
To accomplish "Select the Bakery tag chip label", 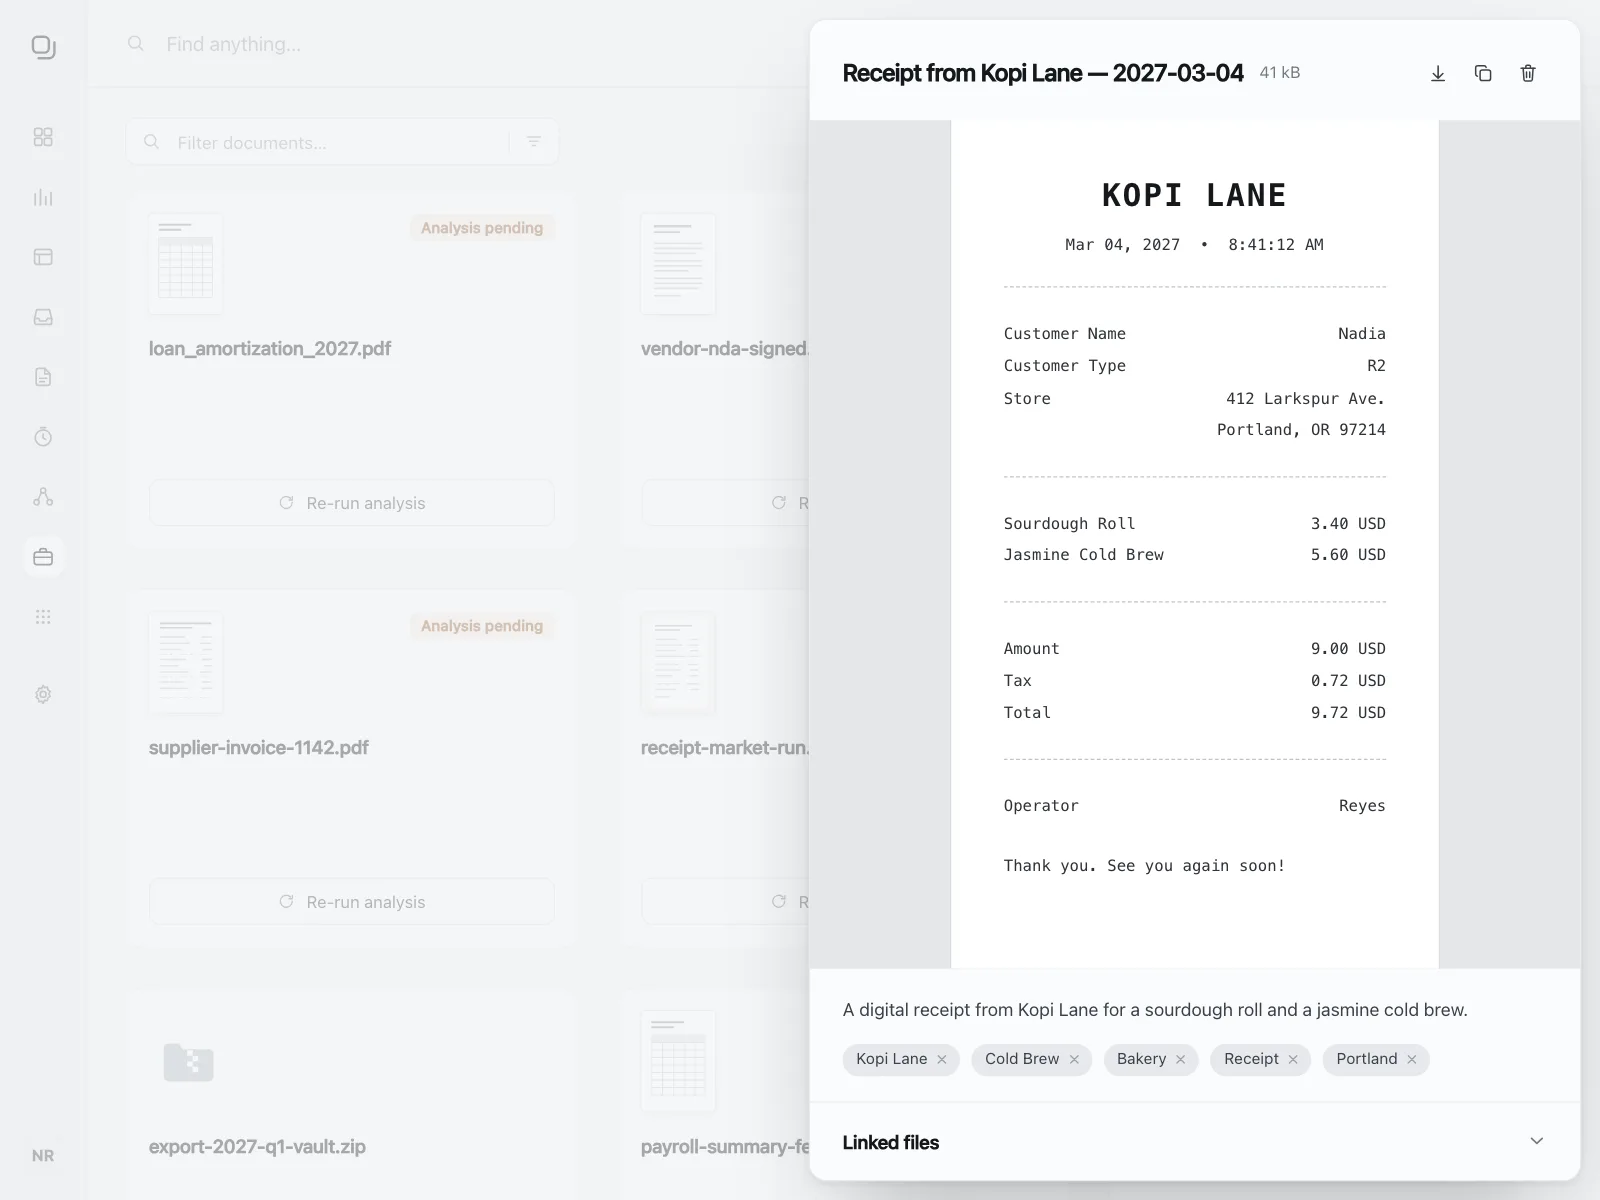I will 1142,1059.
